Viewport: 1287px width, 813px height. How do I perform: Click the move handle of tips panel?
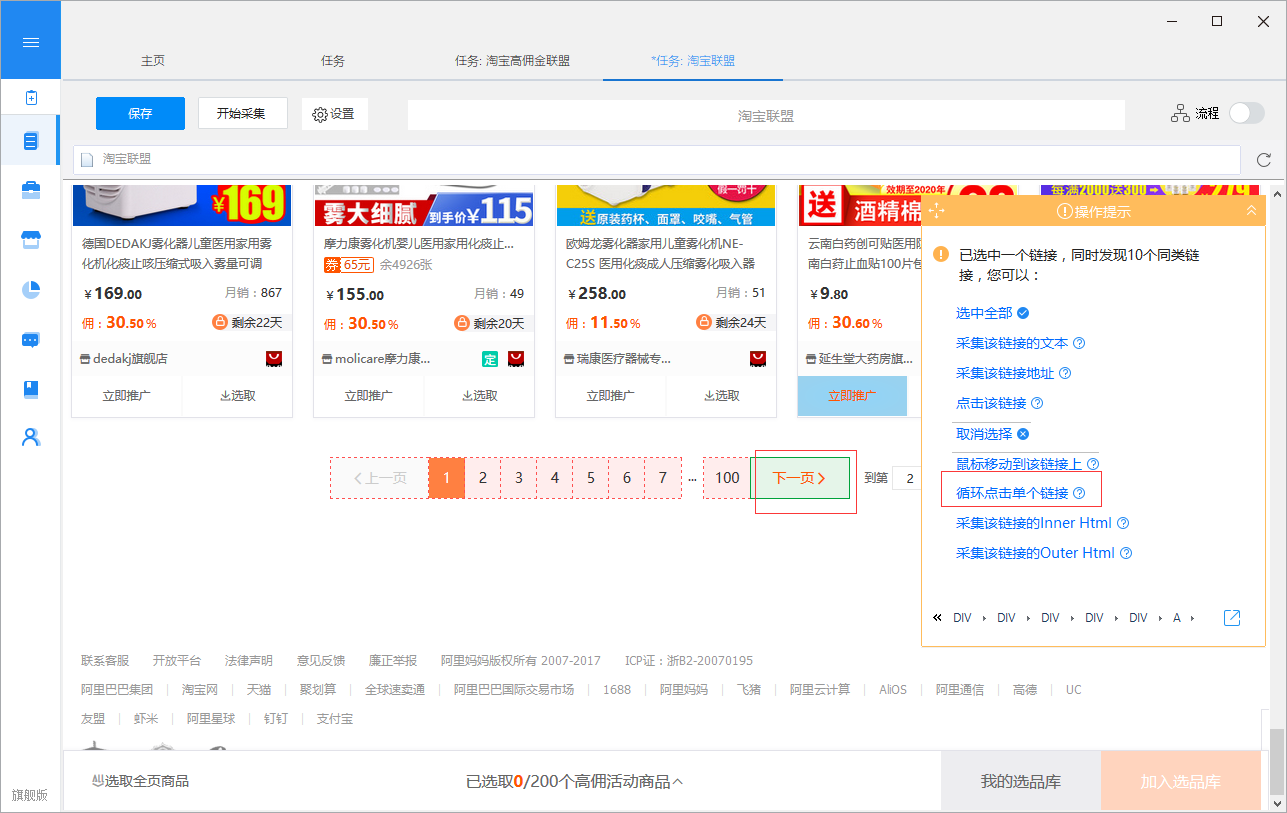[936, 211]
